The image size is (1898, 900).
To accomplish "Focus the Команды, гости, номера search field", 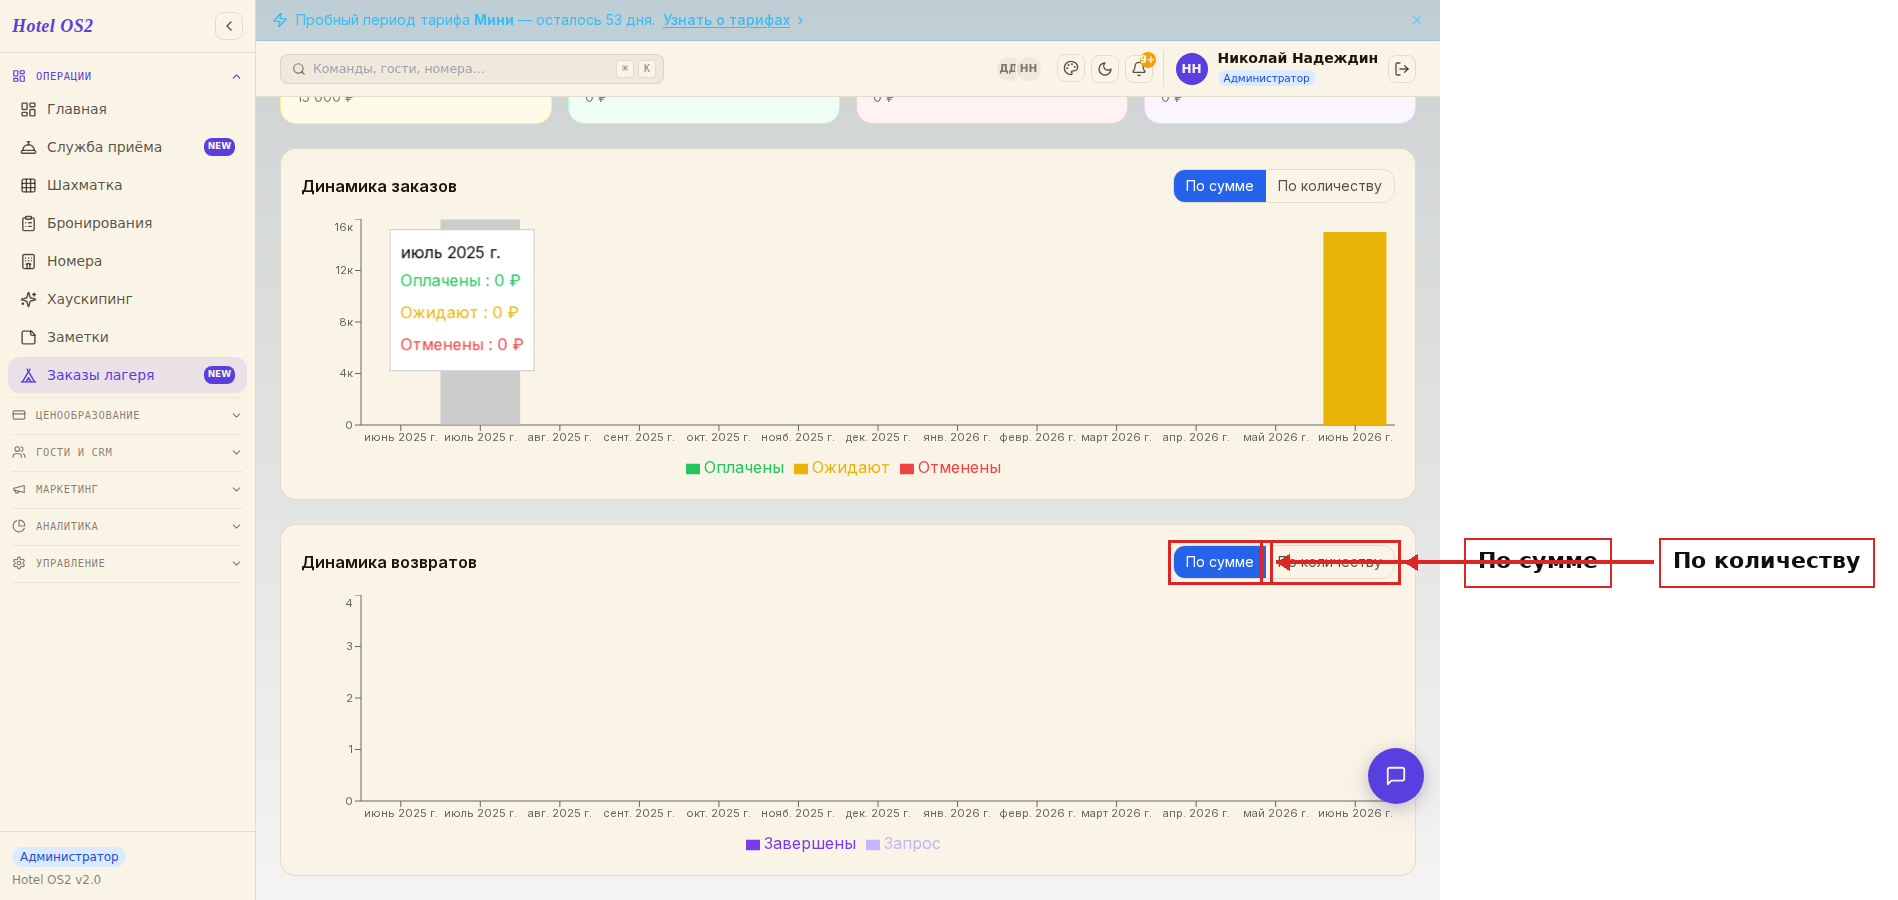I will [x=472, y=69].
